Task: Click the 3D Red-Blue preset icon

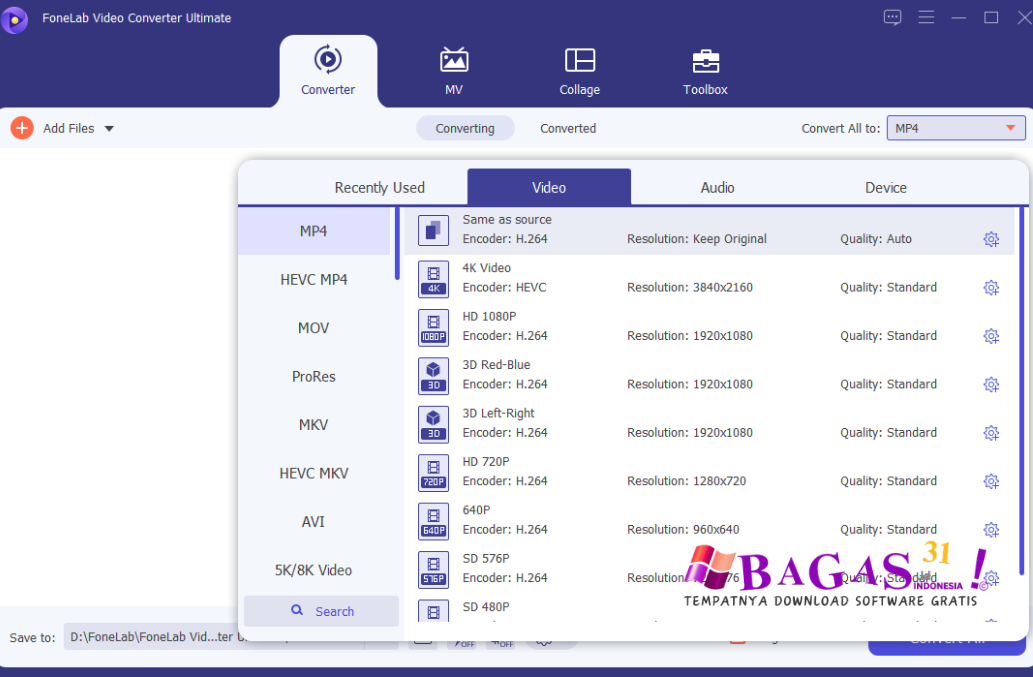Action: click(x=433, y=375)
